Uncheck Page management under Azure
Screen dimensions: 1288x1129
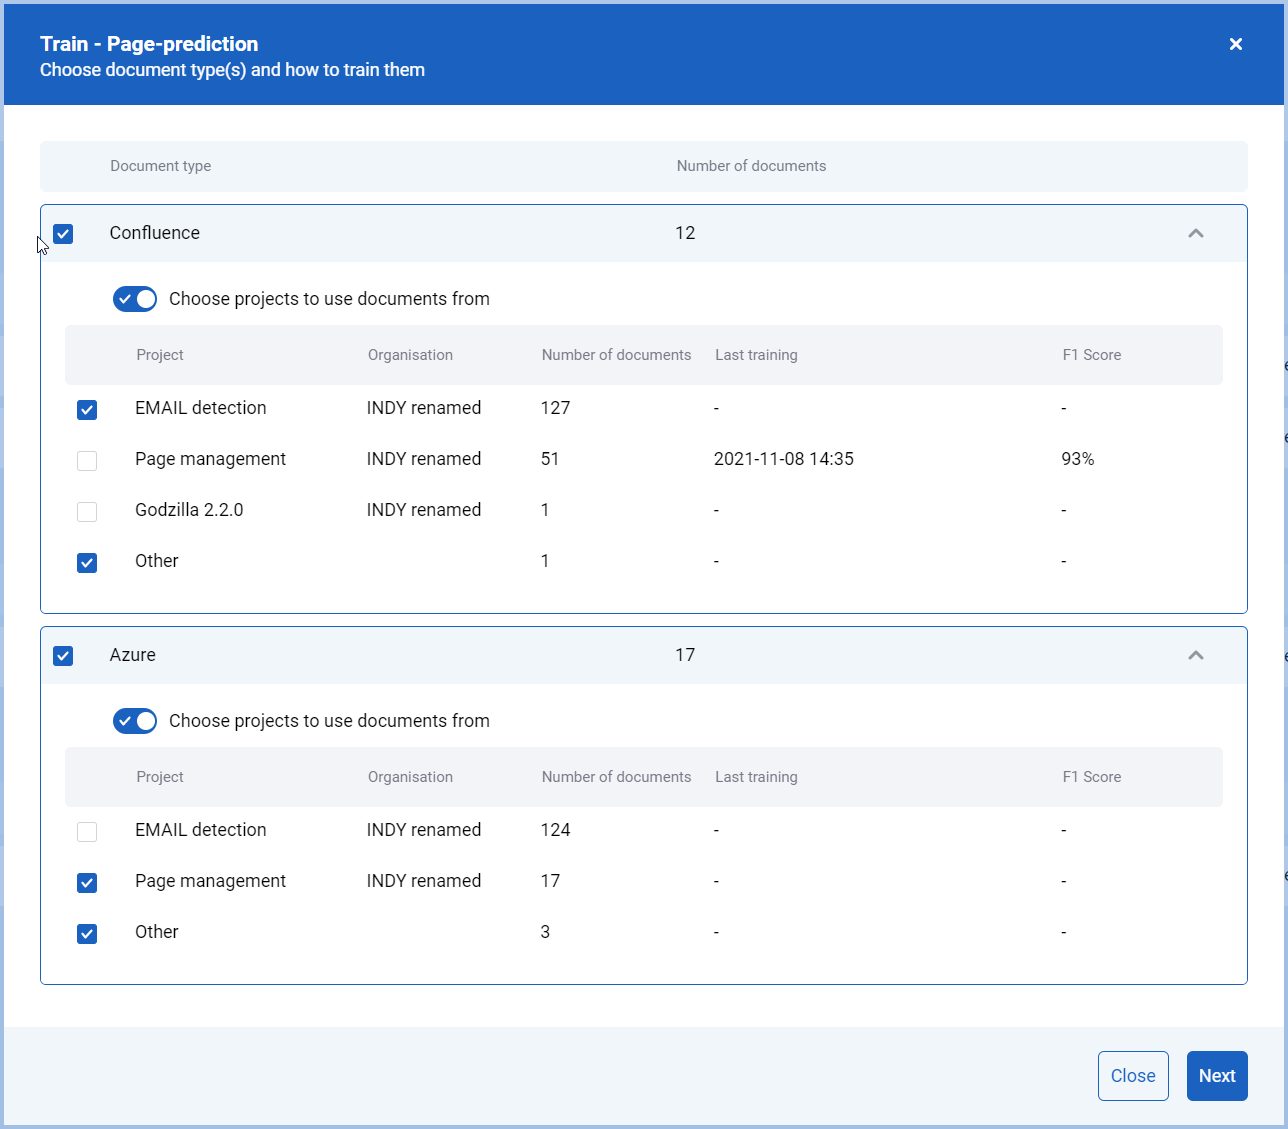pyautogui.click(x=87, y=883)
